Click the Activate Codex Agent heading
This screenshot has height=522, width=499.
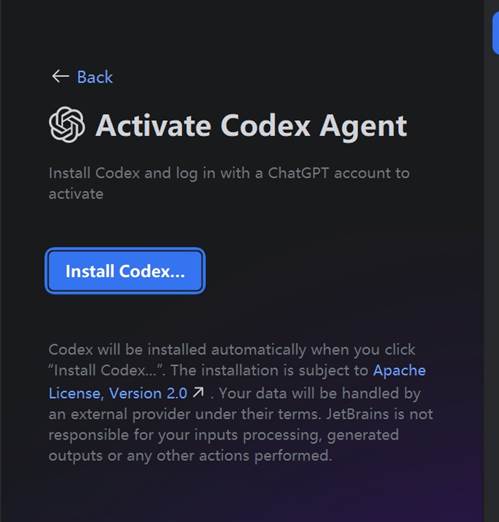(x=252, y=126)
